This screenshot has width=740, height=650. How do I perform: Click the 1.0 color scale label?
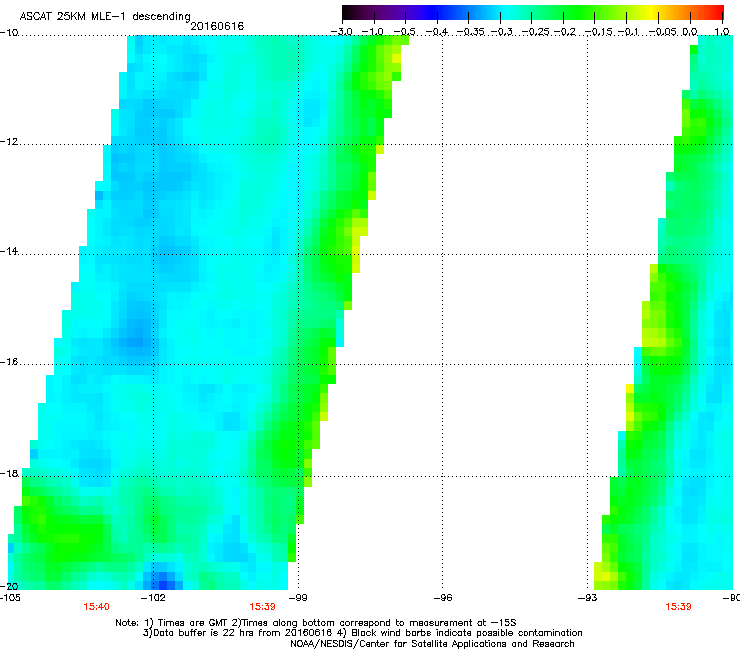pos(722,32)
